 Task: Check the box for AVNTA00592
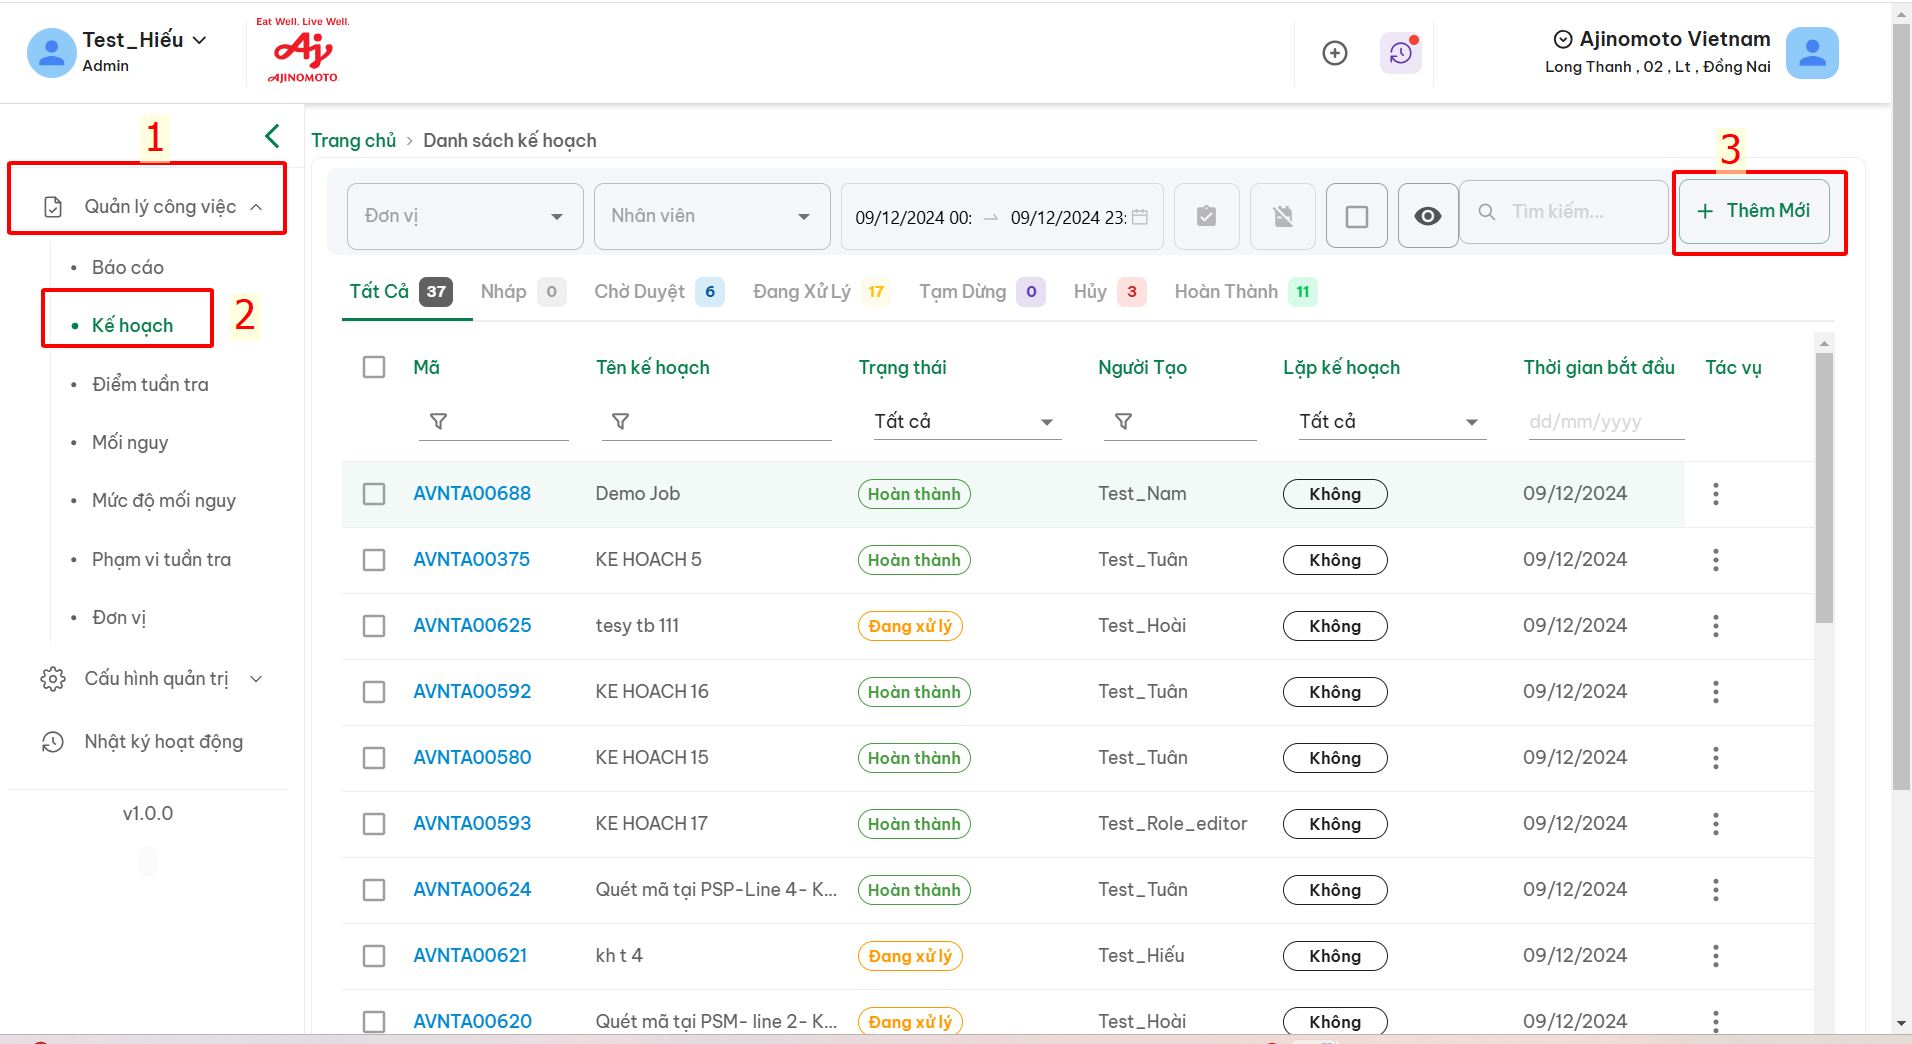374,692
